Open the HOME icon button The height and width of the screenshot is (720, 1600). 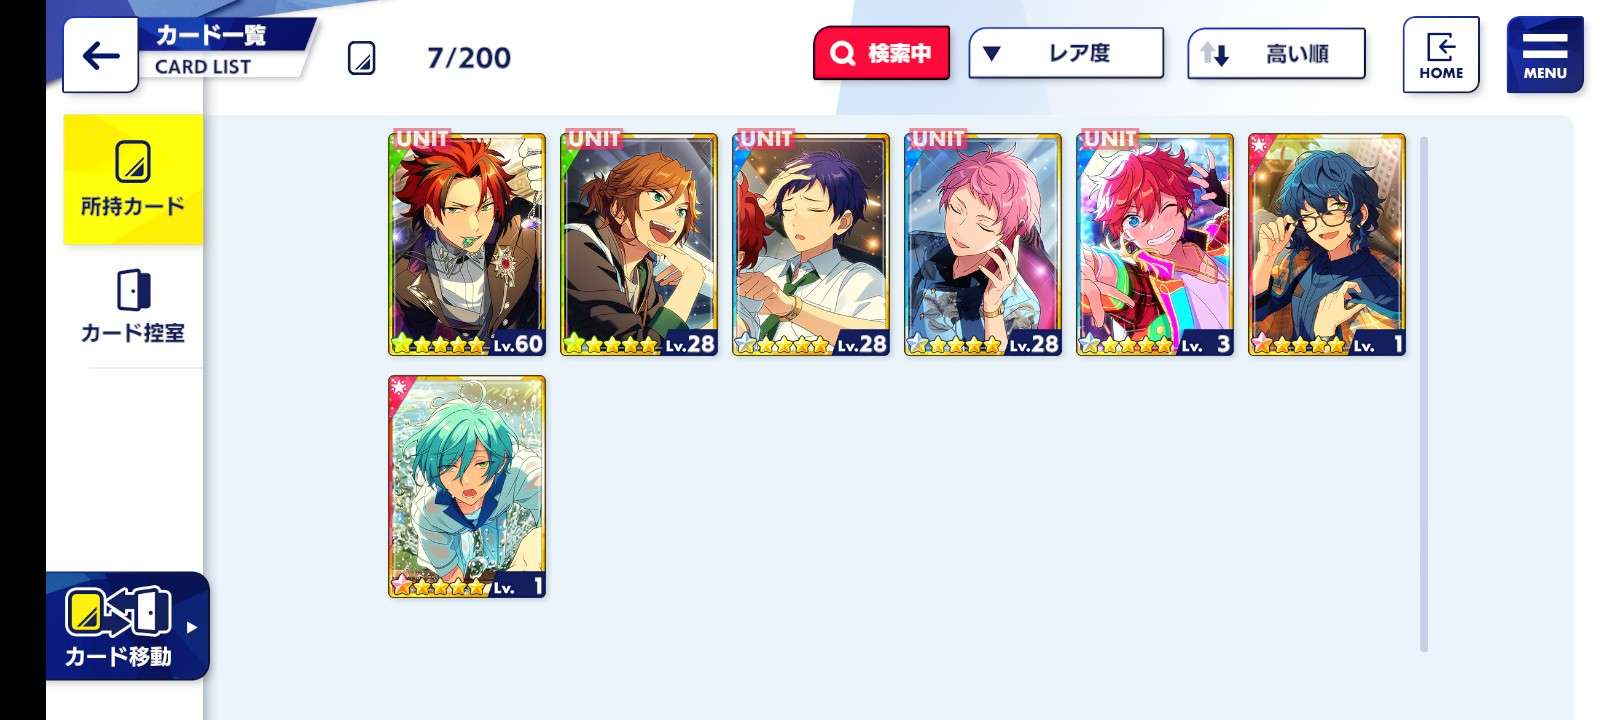tap(1440, 55)
